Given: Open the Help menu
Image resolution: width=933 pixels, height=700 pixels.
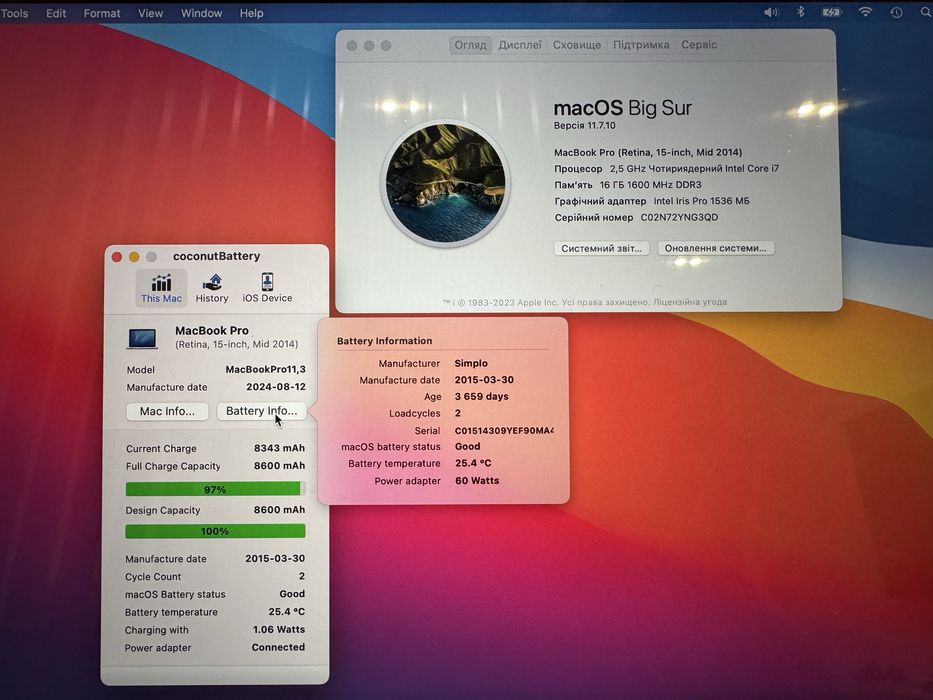Looking at the screenshot, I should [251, 13].
